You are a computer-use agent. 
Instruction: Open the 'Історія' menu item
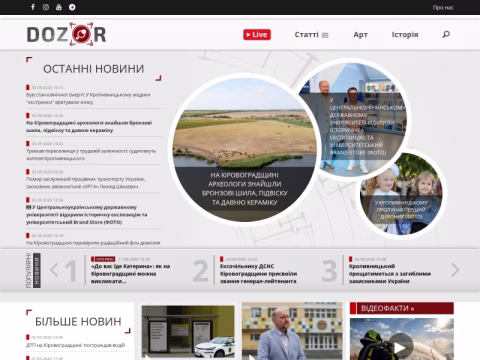tap(405, 35)
